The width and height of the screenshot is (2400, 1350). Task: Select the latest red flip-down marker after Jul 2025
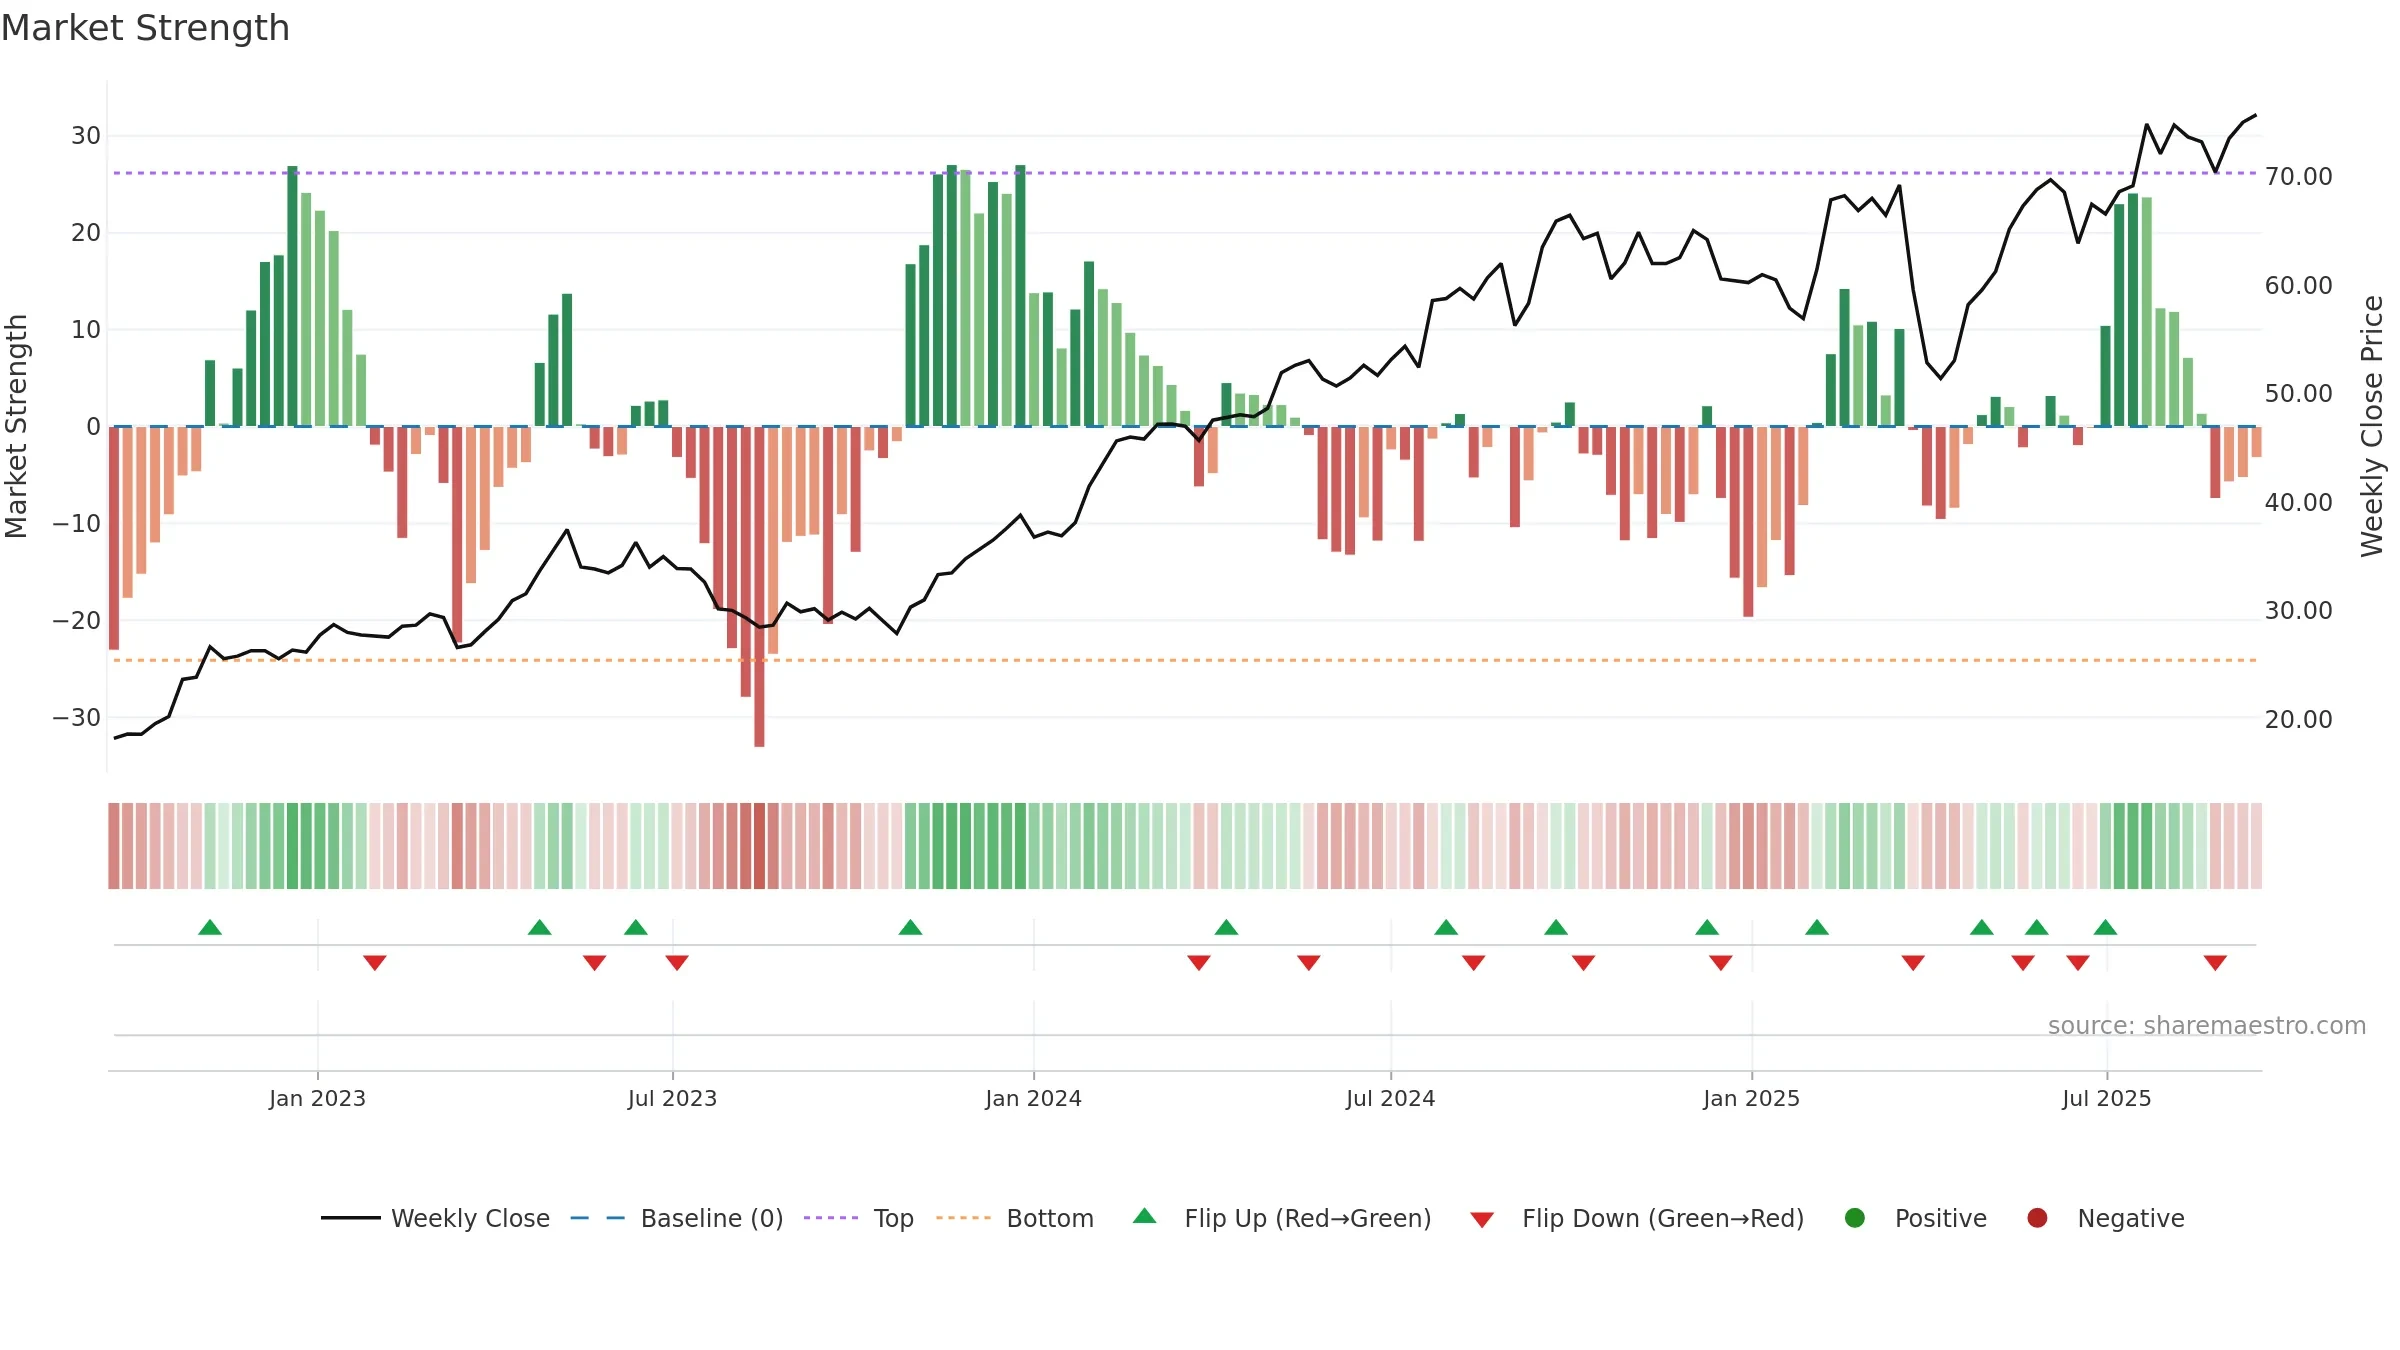coord(2215,962)
